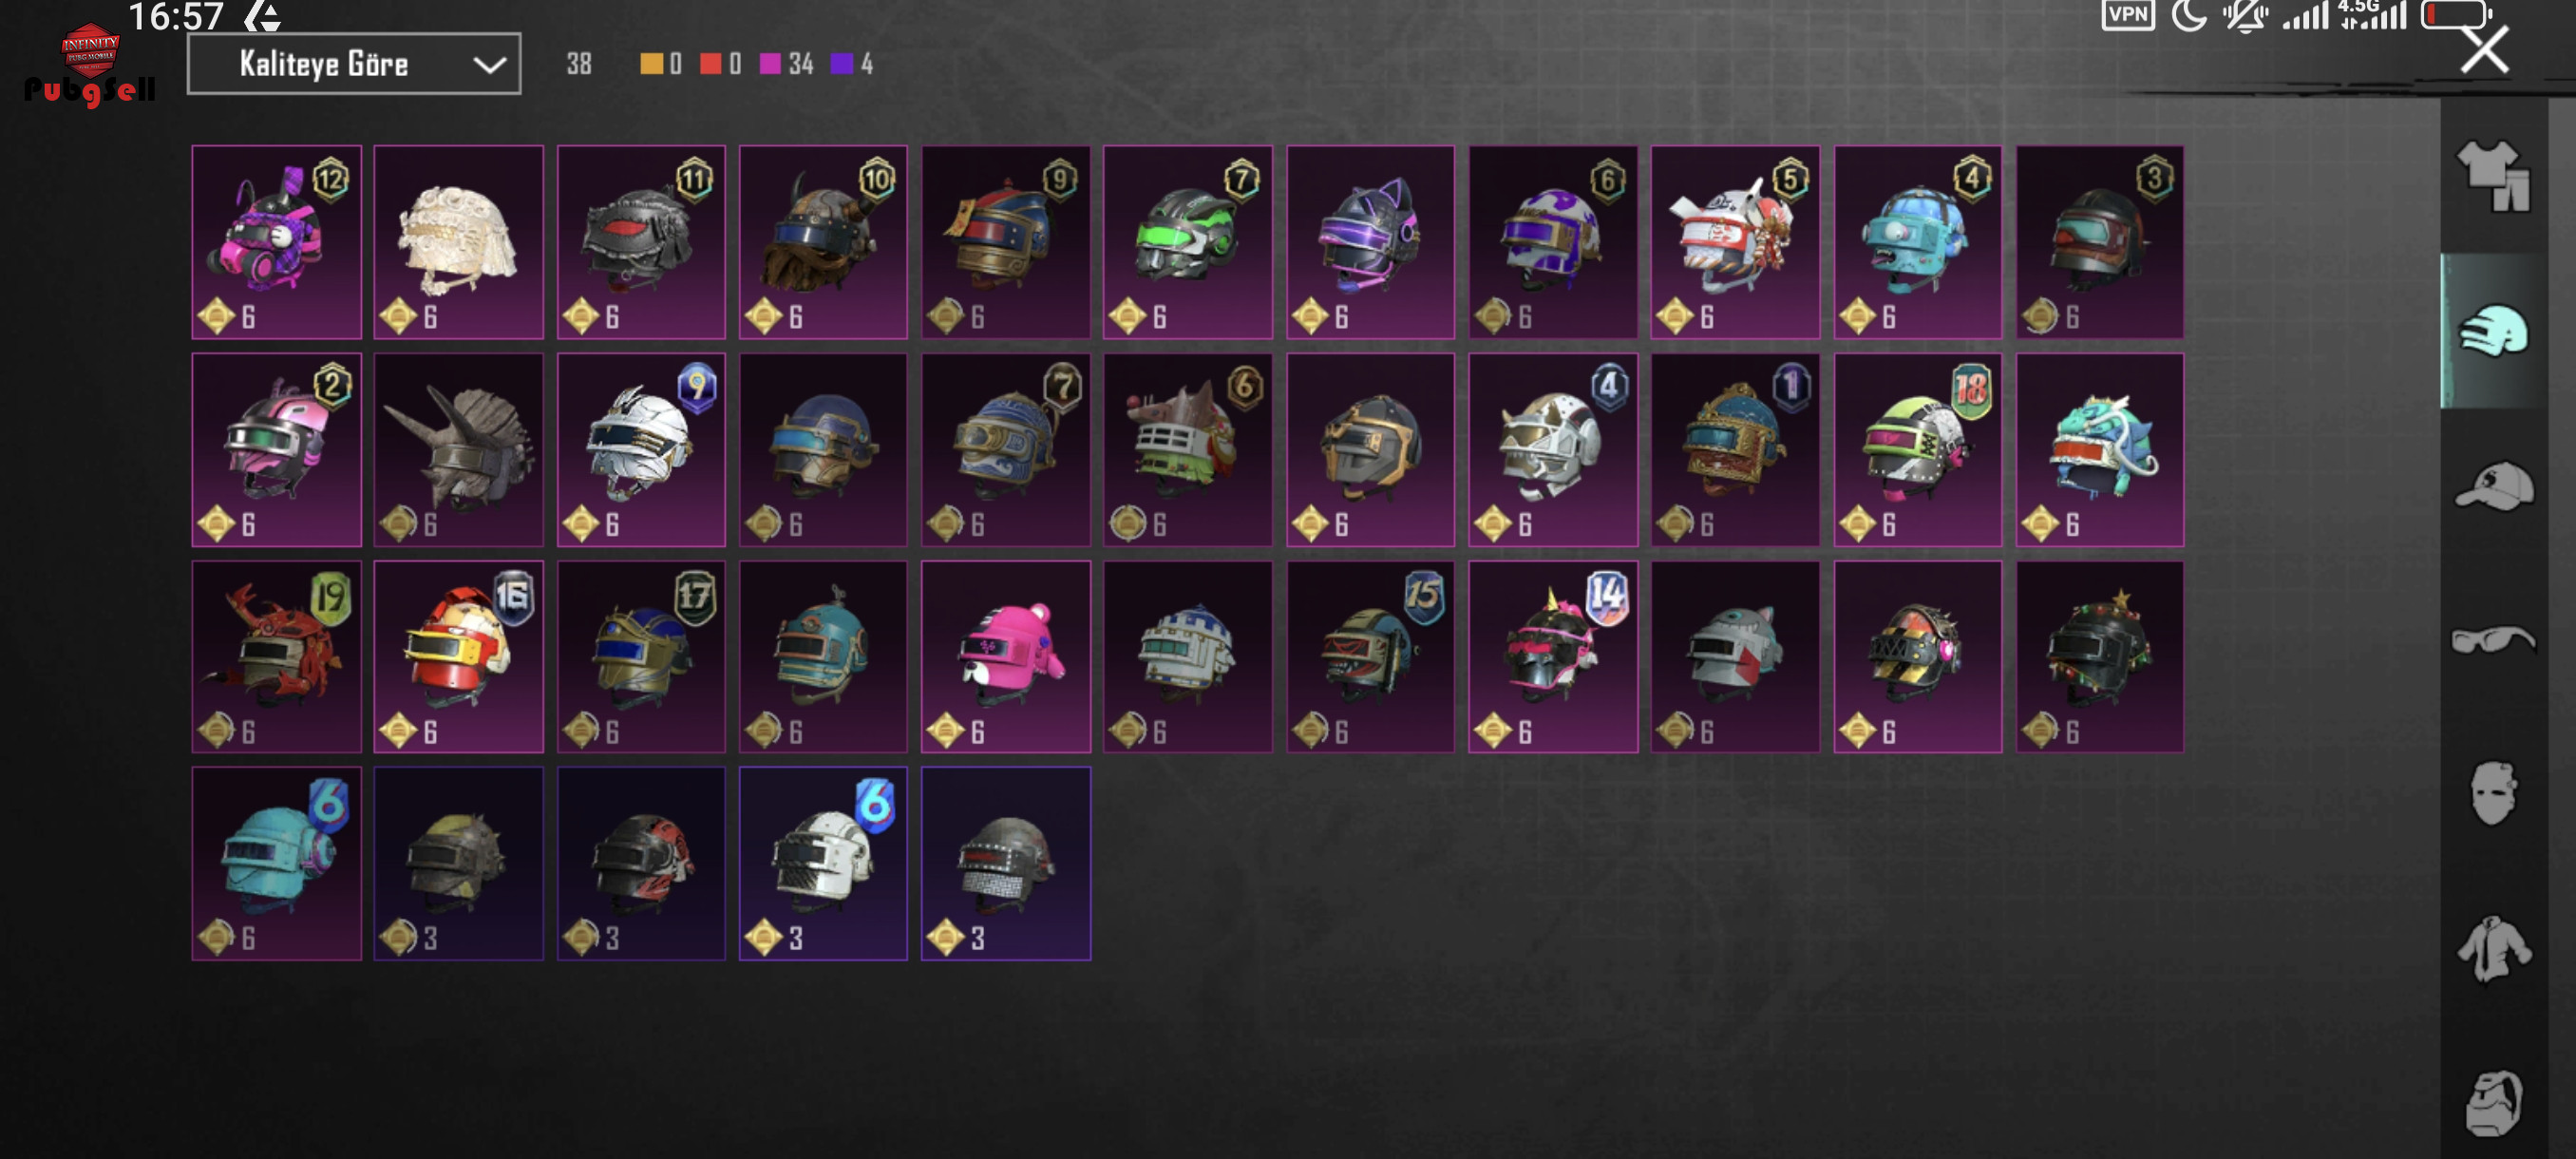Open the backpack category icon
This screenshot has height=1159, width=2576.
(x=2493, y=1103)
